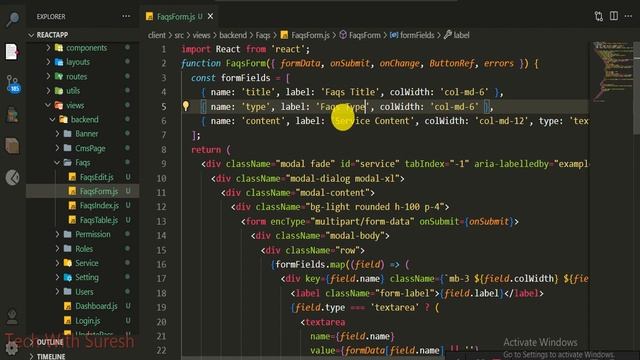Click 'Service Content' text on line 6

(372, 121)
